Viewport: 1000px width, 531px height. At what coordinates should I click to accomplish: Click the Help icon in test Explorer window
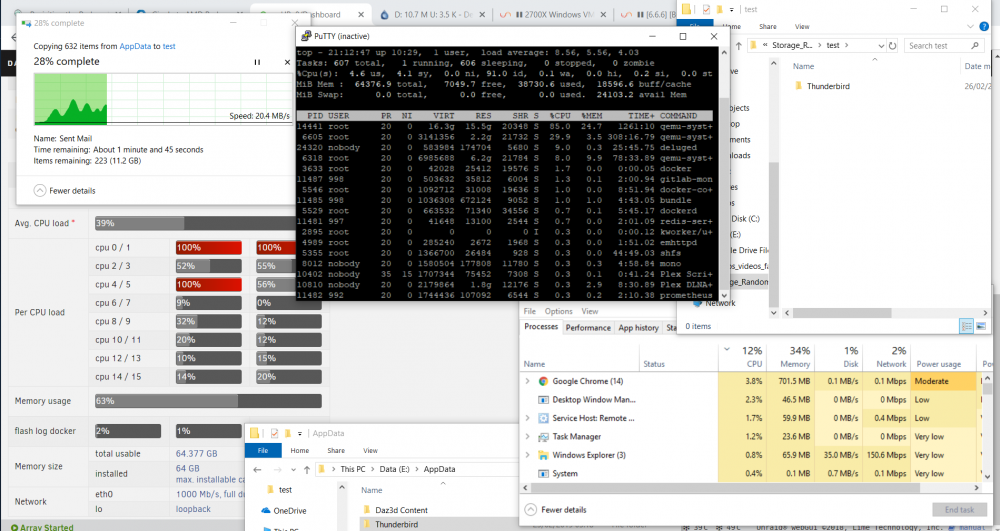pos(986,27)
